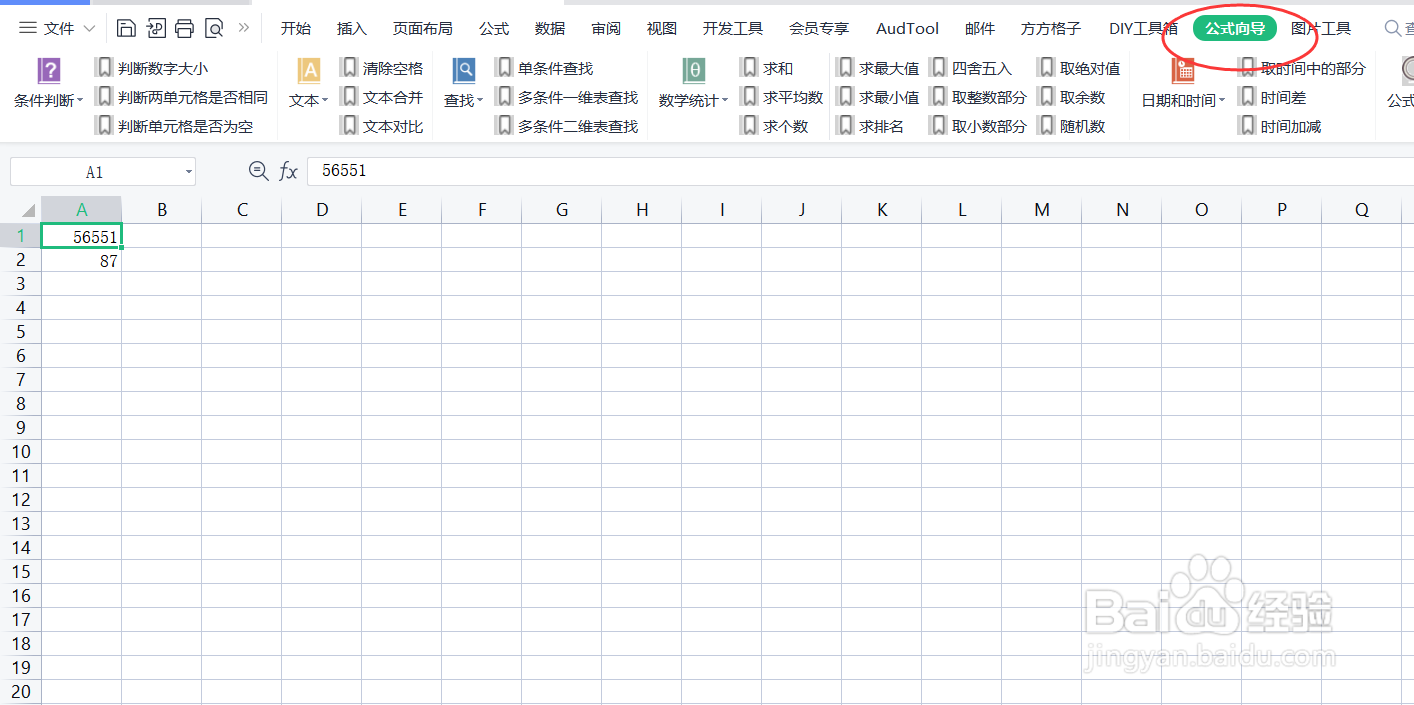
Task: Open the 页面布局 tab
Action: tap(422, 28)
